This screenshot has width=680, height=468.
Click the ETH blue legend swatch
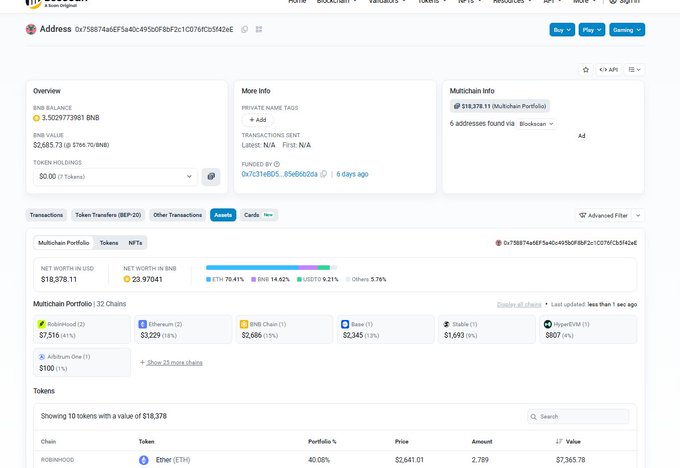tap(208, 279)
